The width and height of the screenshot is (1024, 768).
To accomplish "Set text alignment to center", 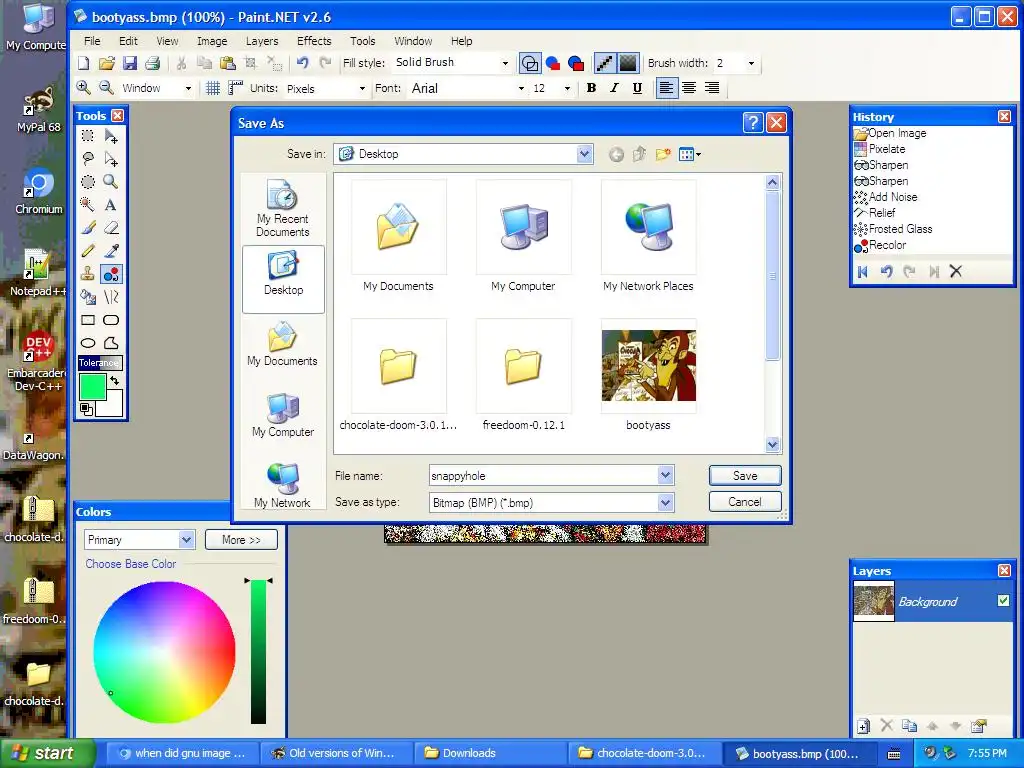I will coord(689,88).
